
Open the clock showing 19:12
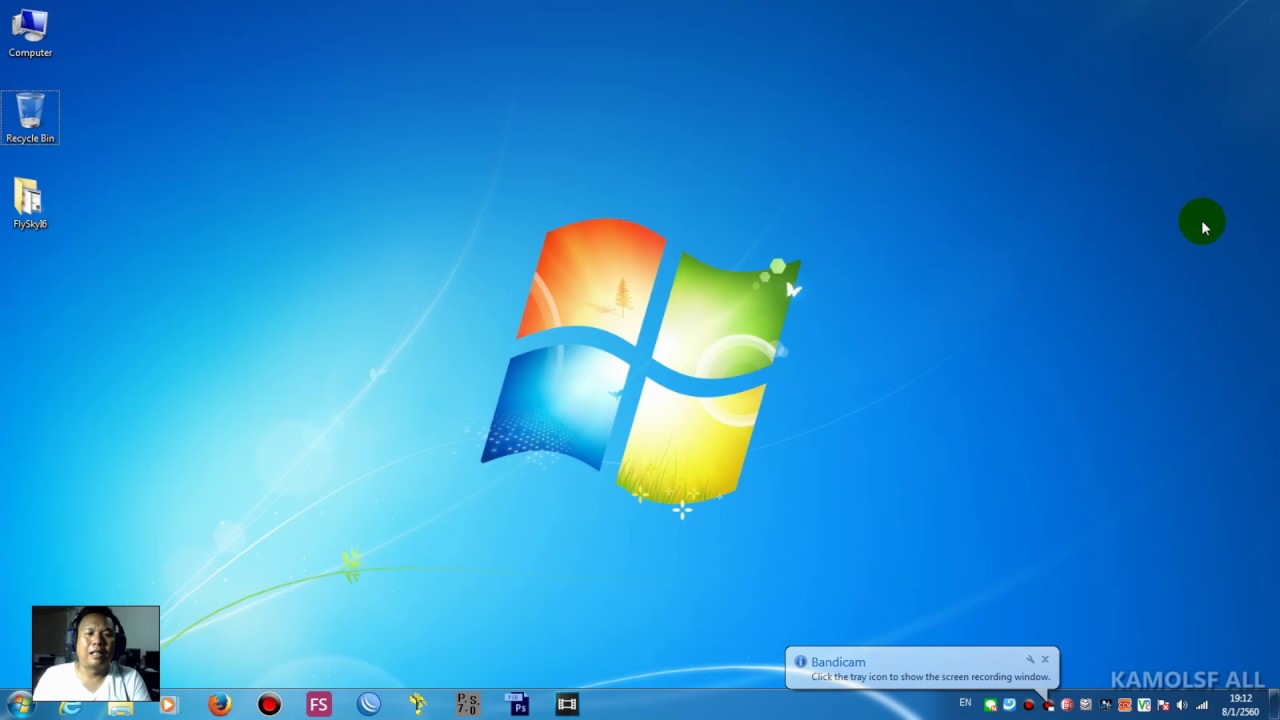click(x=1241, y=705)
